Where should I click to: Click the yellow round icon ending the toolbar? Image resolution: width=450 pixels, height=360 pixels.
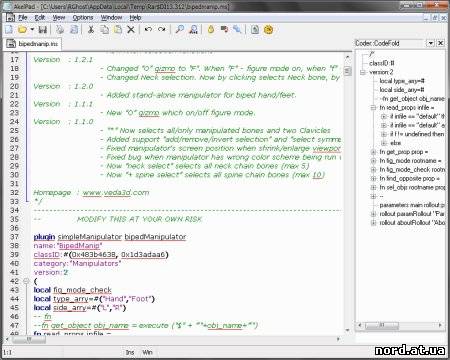[268, 30]
